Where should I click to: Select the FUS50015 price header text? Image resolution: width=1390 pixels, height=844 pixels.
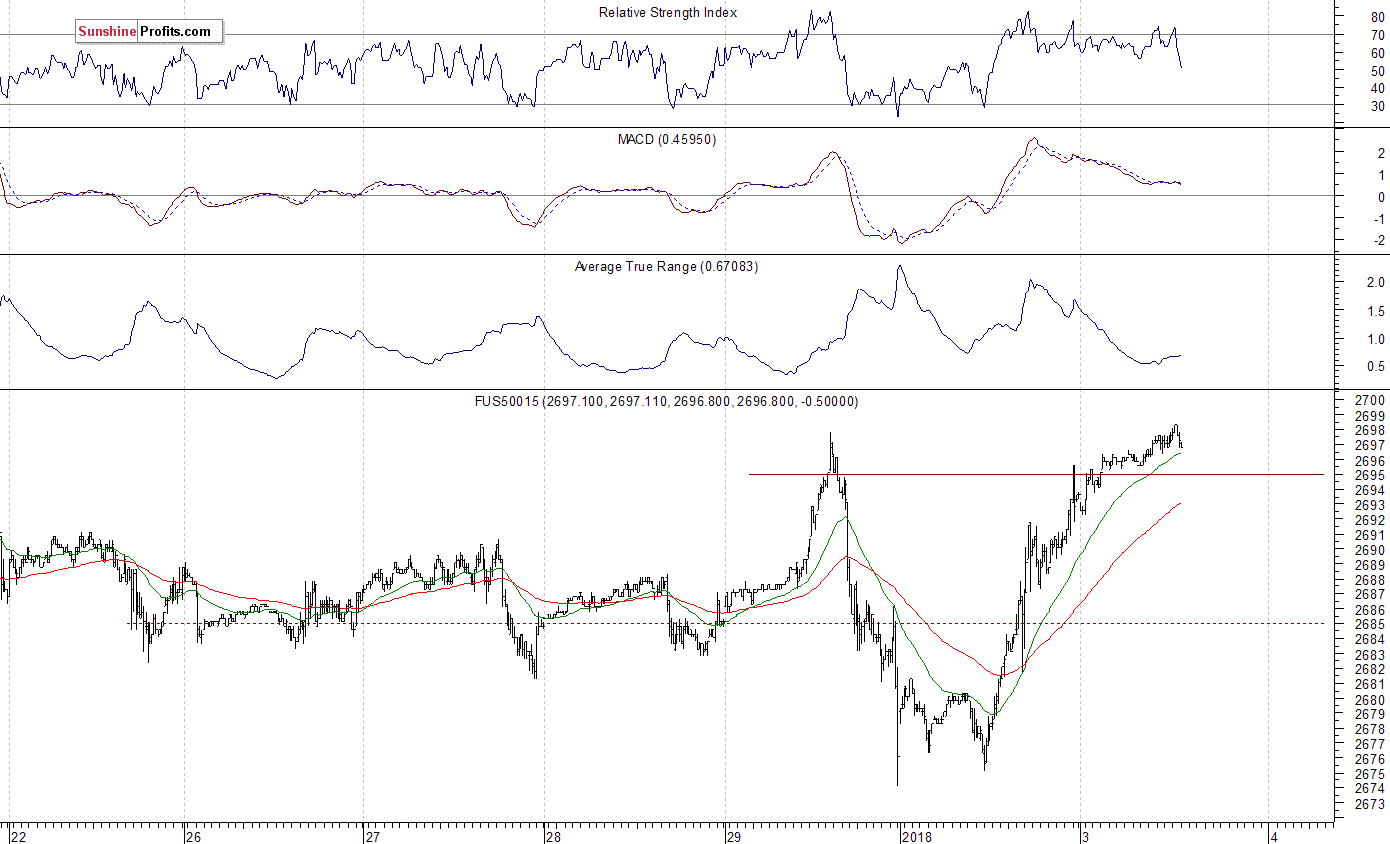666,401
